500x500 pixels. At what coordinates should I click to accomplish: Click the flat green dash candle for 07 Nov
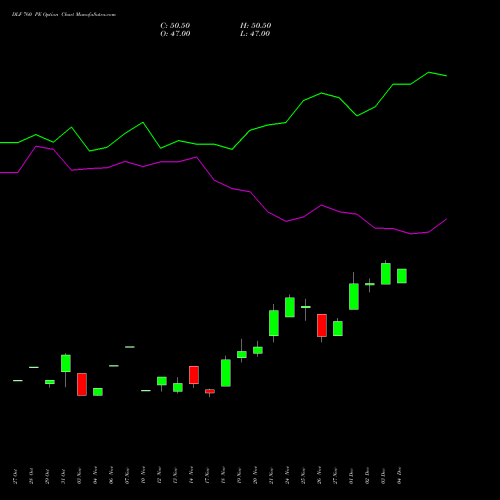130,347
